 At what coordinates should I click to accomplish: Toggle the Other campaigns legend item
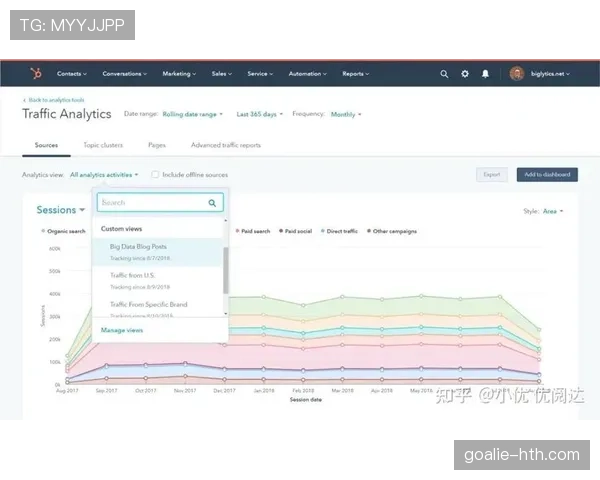click(x=392, y=231)
